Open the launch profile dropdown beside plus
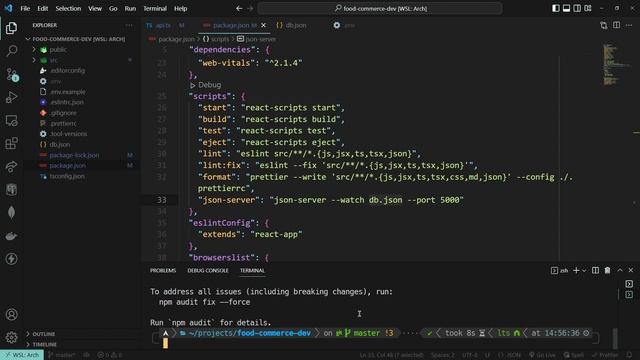This screenshot has height=360, width=640. coord(584,270)
